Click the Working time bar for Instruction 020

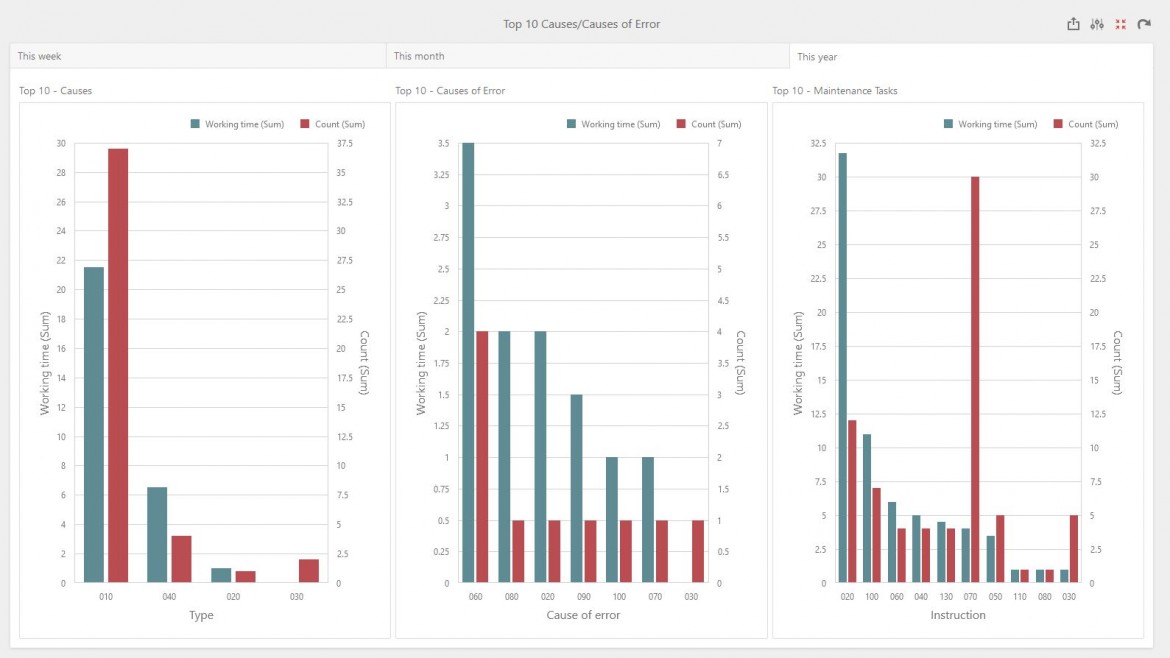pos(843,360)
